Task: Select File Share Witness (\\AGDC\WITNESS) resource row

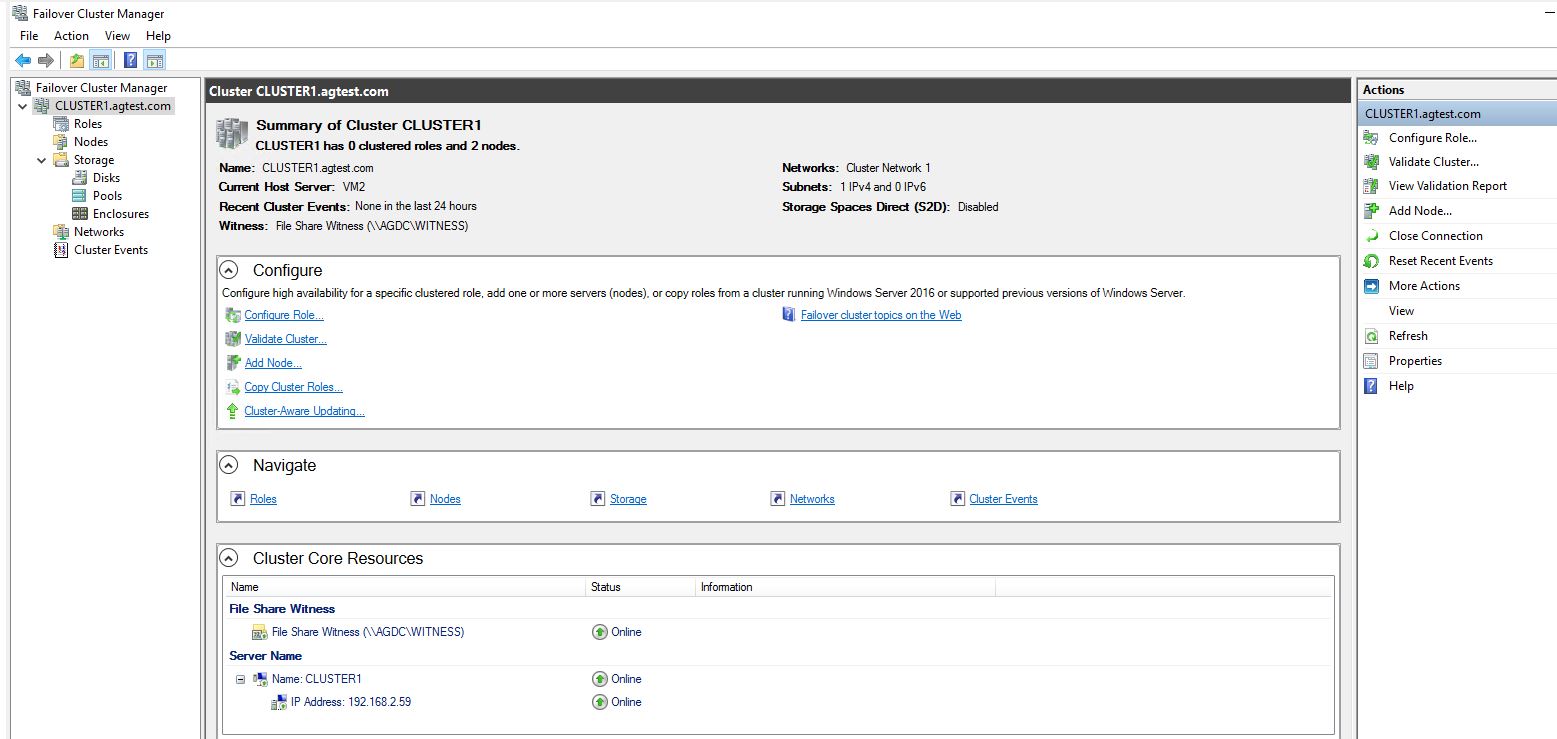Action: click(780, 632)
